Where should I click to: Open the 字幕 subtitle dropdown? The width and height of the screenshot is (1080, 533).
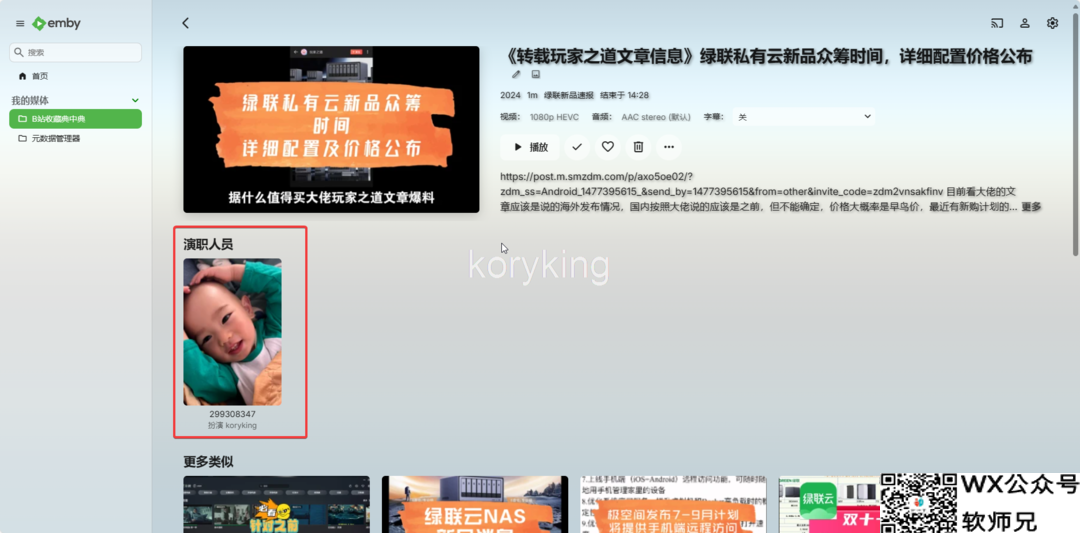pyautogui.click(x=804, y=117)
